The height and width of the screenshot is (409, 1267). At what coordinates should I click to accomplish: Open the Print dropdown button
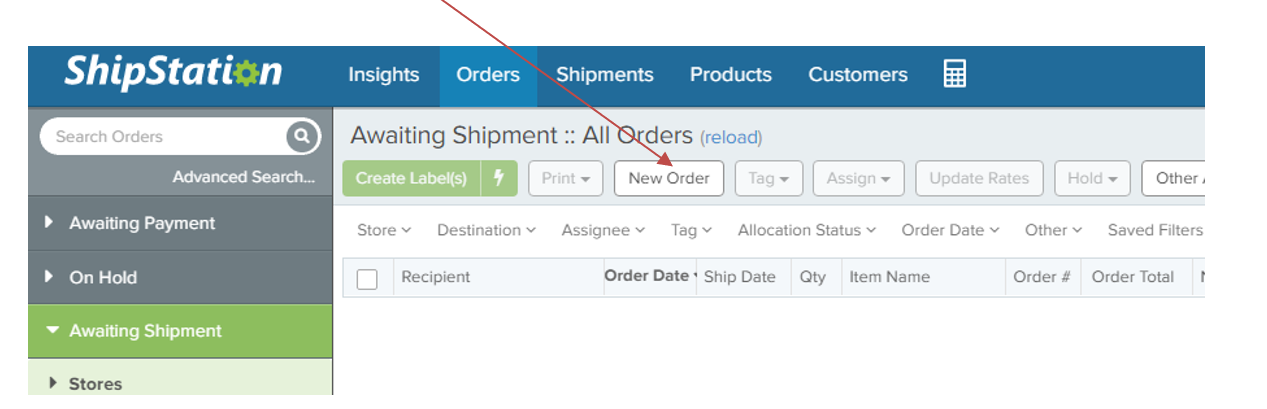(x=565, y=178)
